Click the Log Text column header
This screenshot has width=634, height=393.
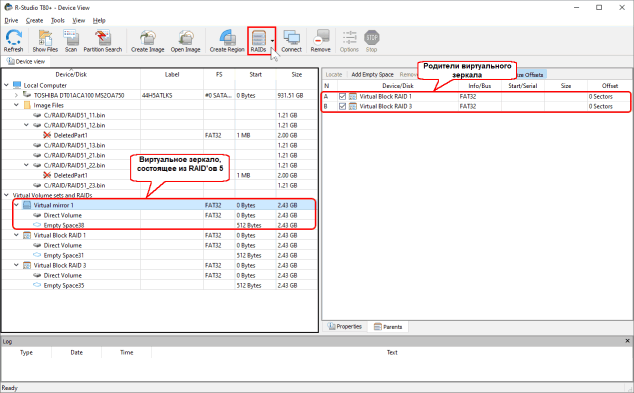click(392, 353)
